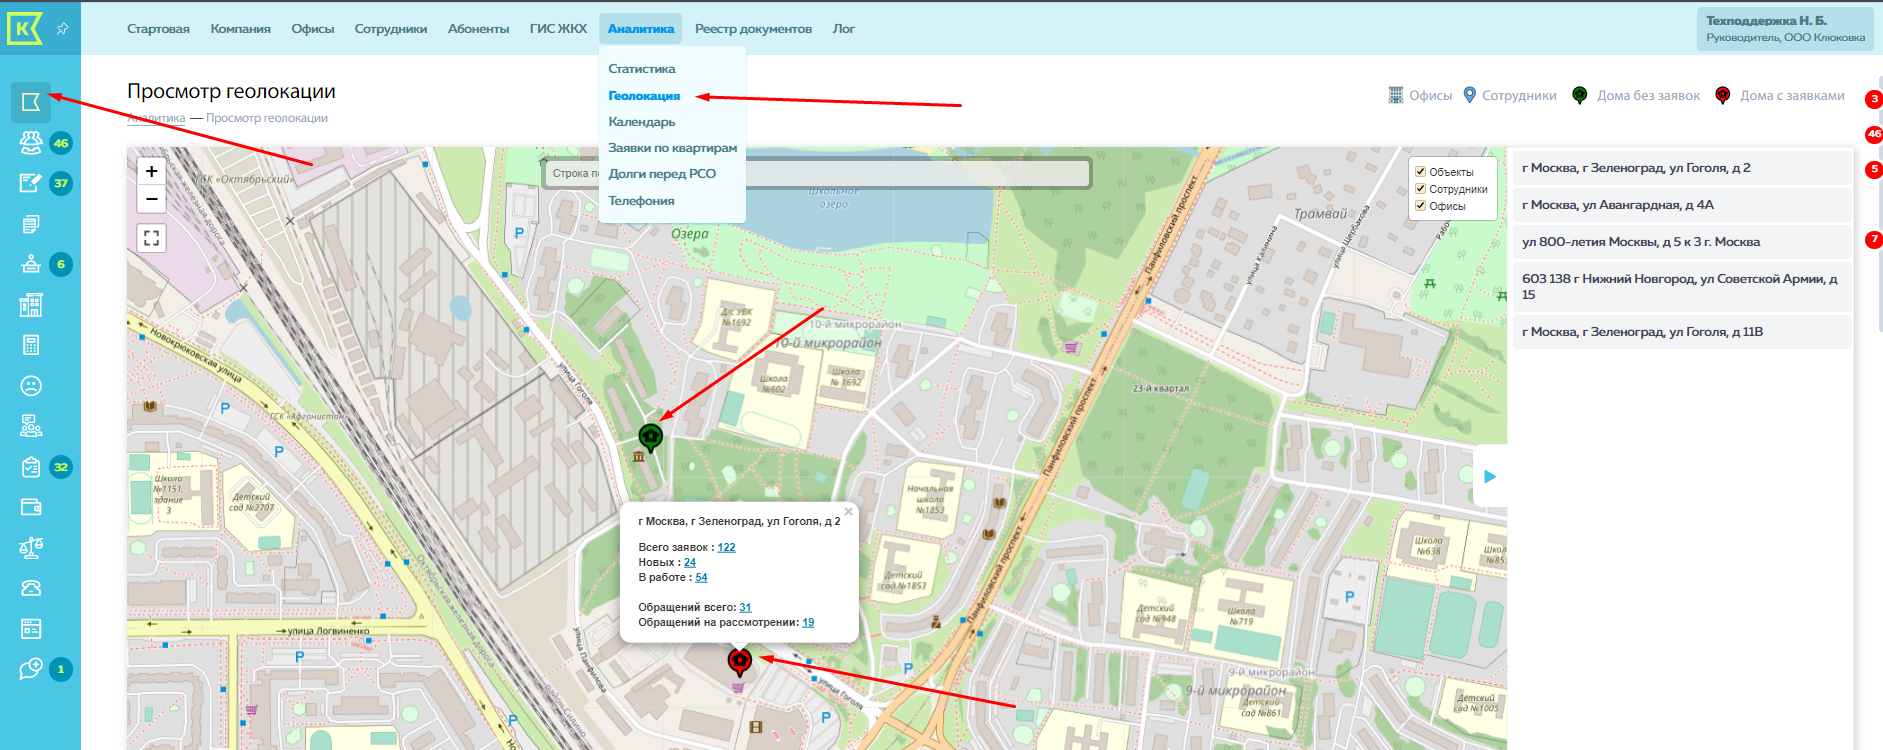Zoom in the map with plus button
The height and width of the screenshot is (750, 1883).
pyautogui.click(x=151, y=171)
